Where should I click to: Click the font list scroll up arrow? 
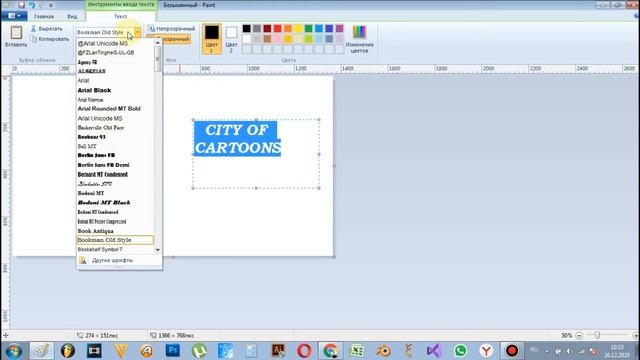158,42
